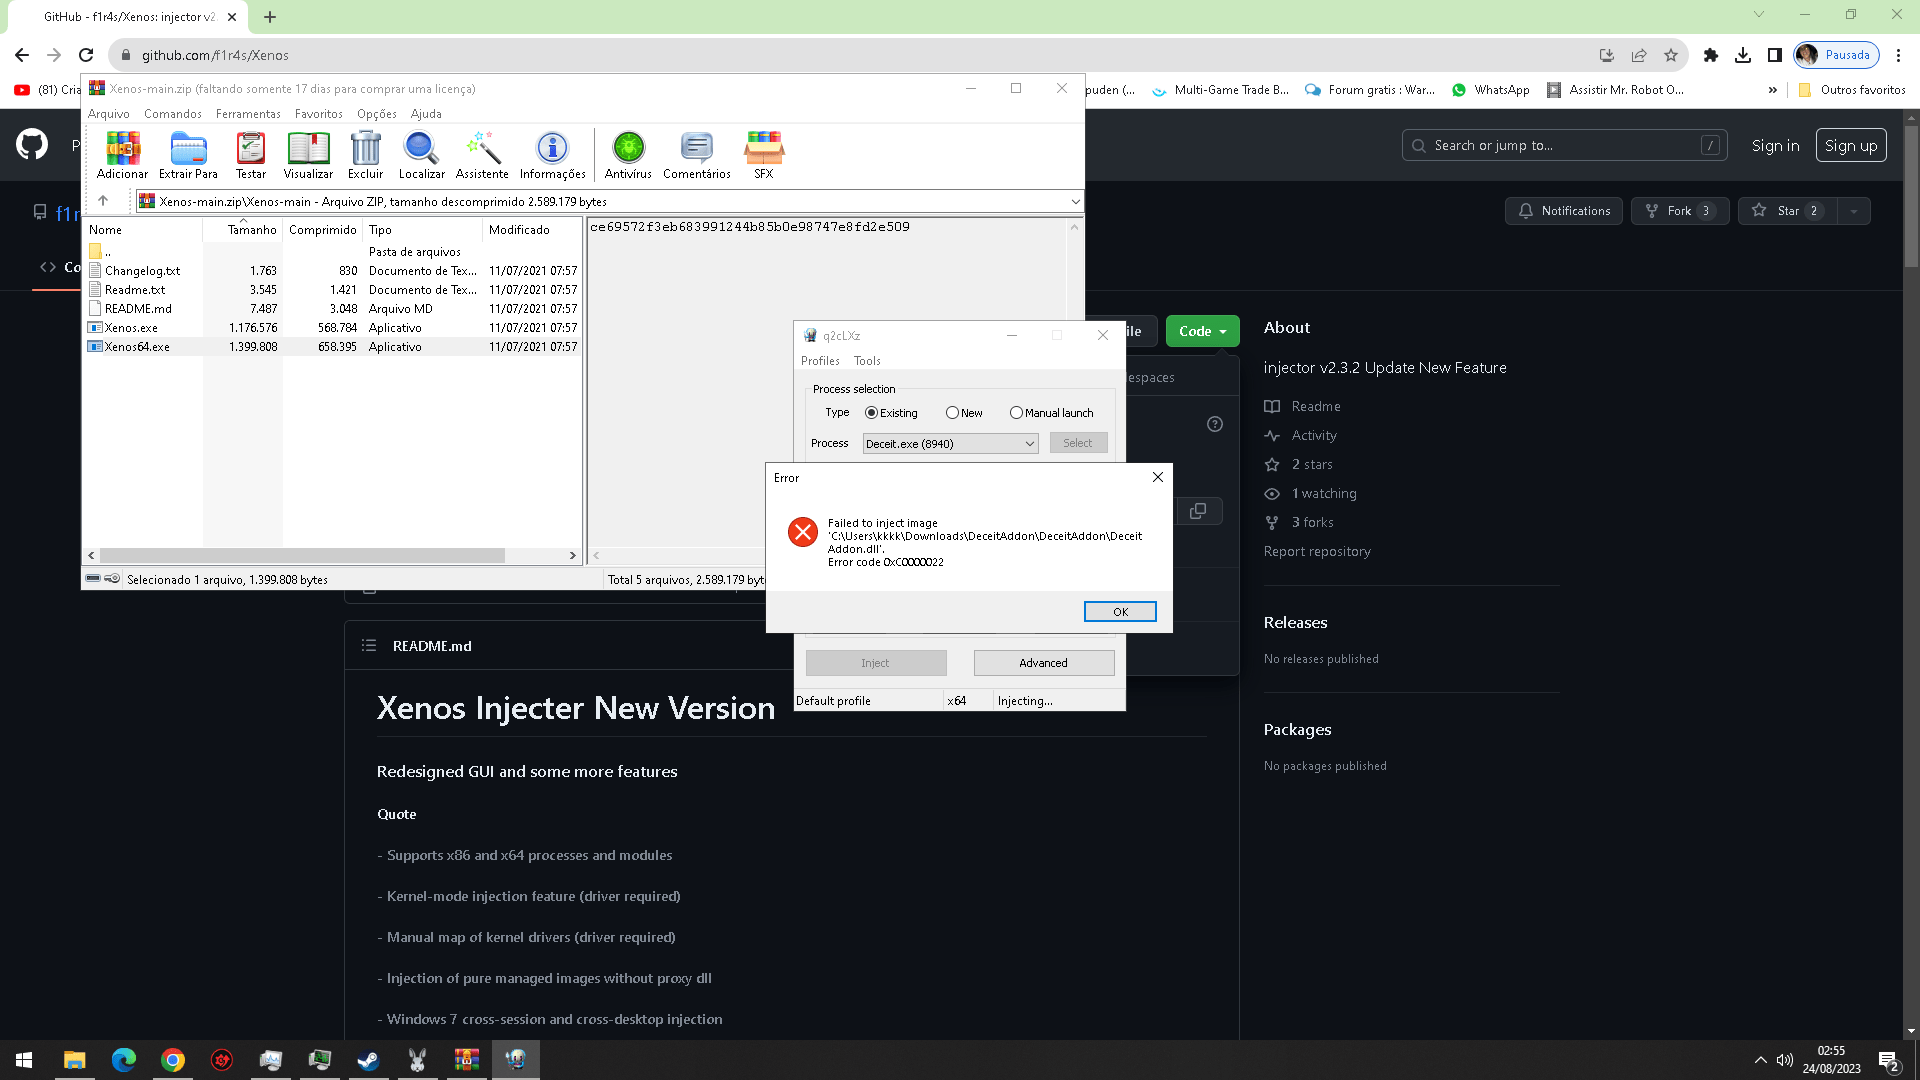Click the copy icon on GitHub page

[x=1198, y=511]
